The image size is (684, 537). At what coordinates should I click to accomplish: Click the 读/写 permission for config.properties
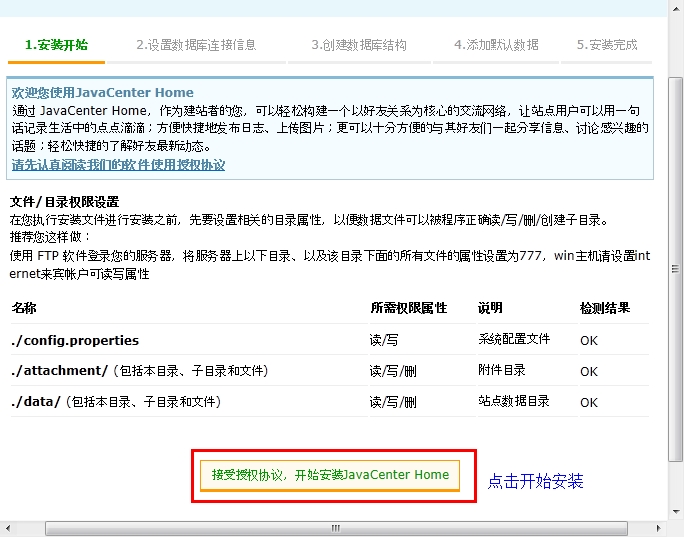click(x=384, y=340)
